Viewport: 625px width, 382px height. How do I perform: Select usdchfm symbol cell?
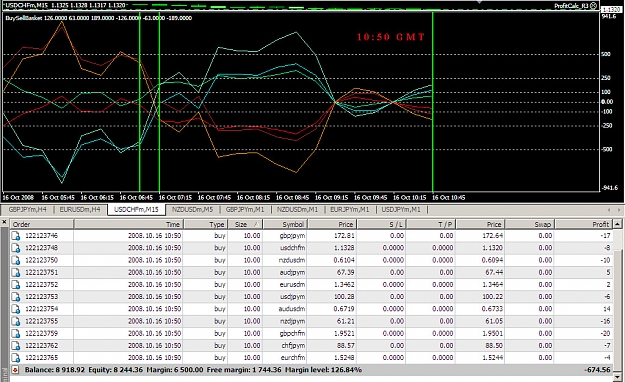tap(292, 248)
